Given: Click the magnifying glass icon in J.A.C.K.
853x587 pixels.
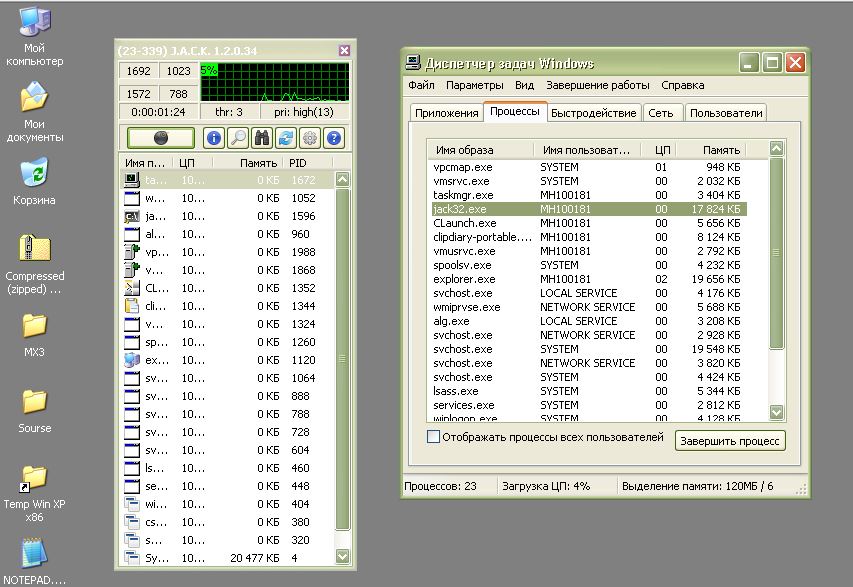Looking at the screenshot, I should pos(238,138).
